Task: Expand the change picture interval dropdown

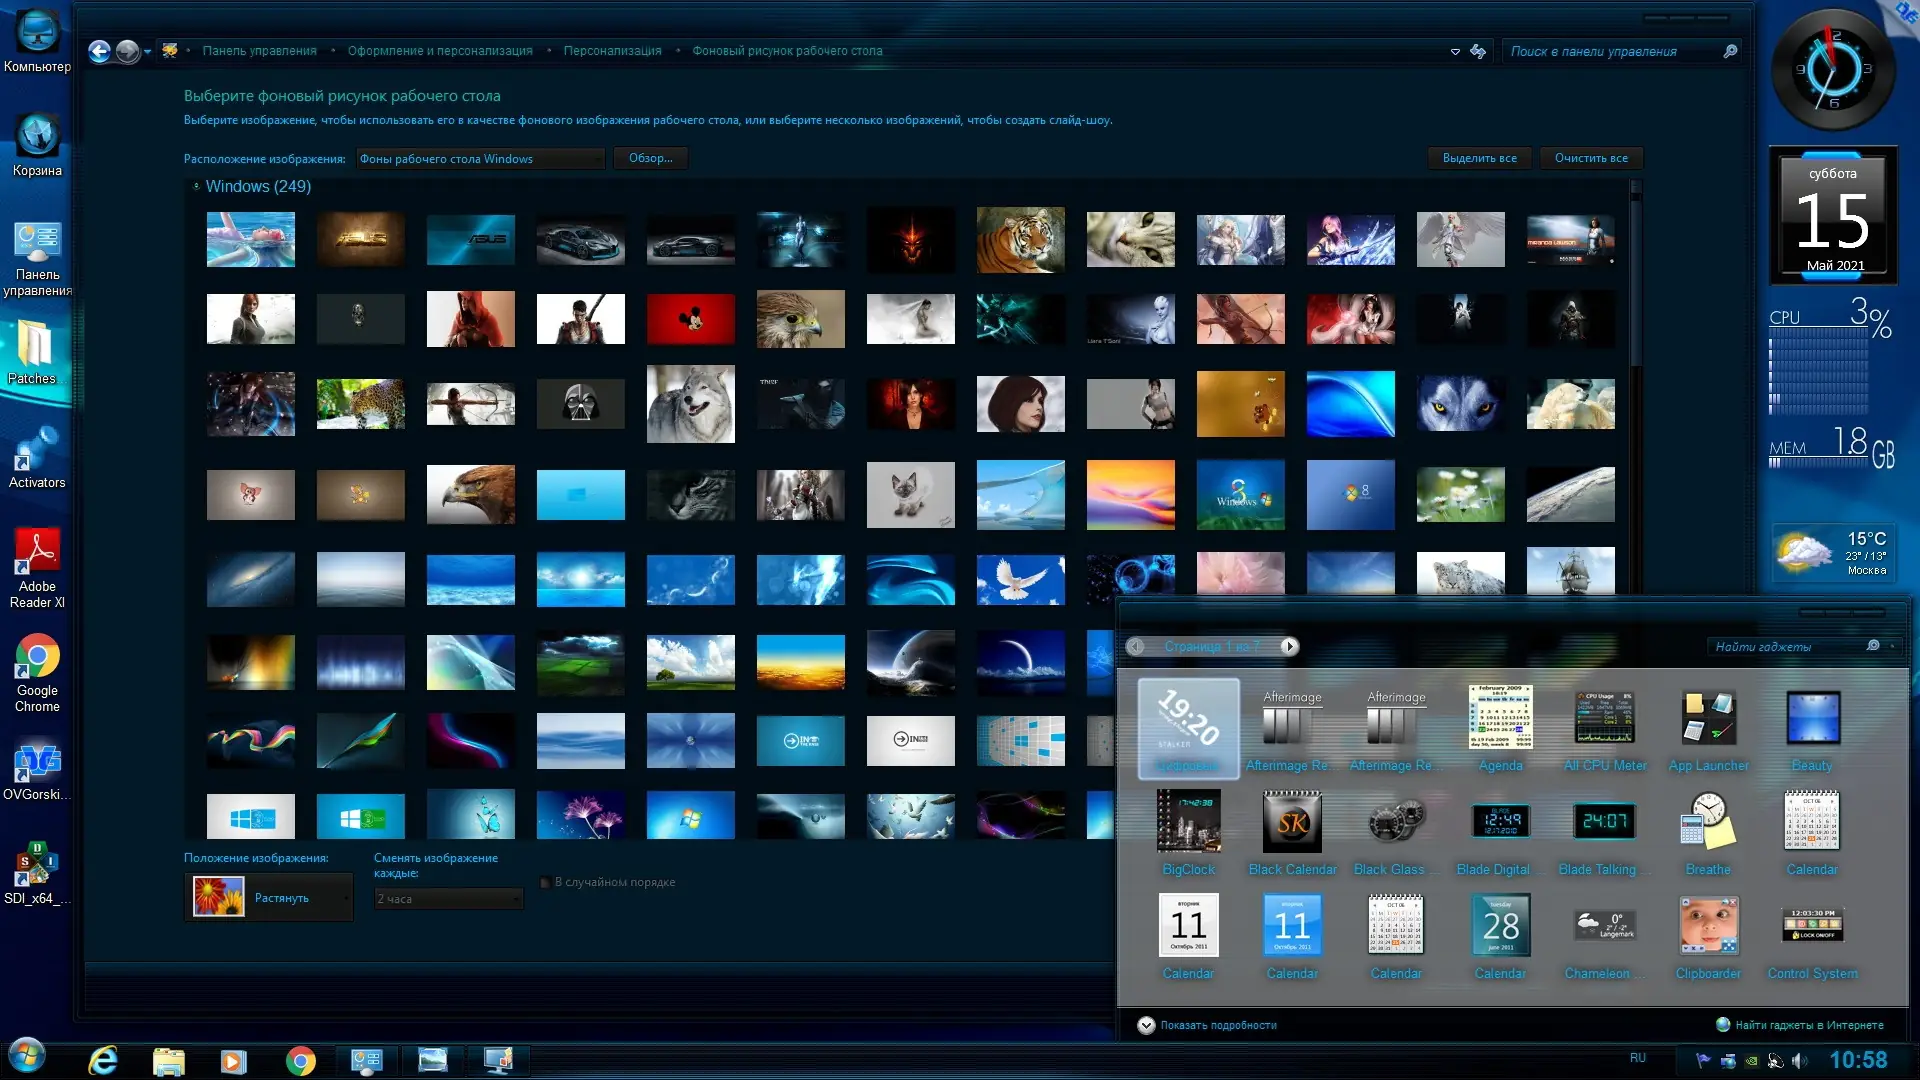Action: coord(448,899)
